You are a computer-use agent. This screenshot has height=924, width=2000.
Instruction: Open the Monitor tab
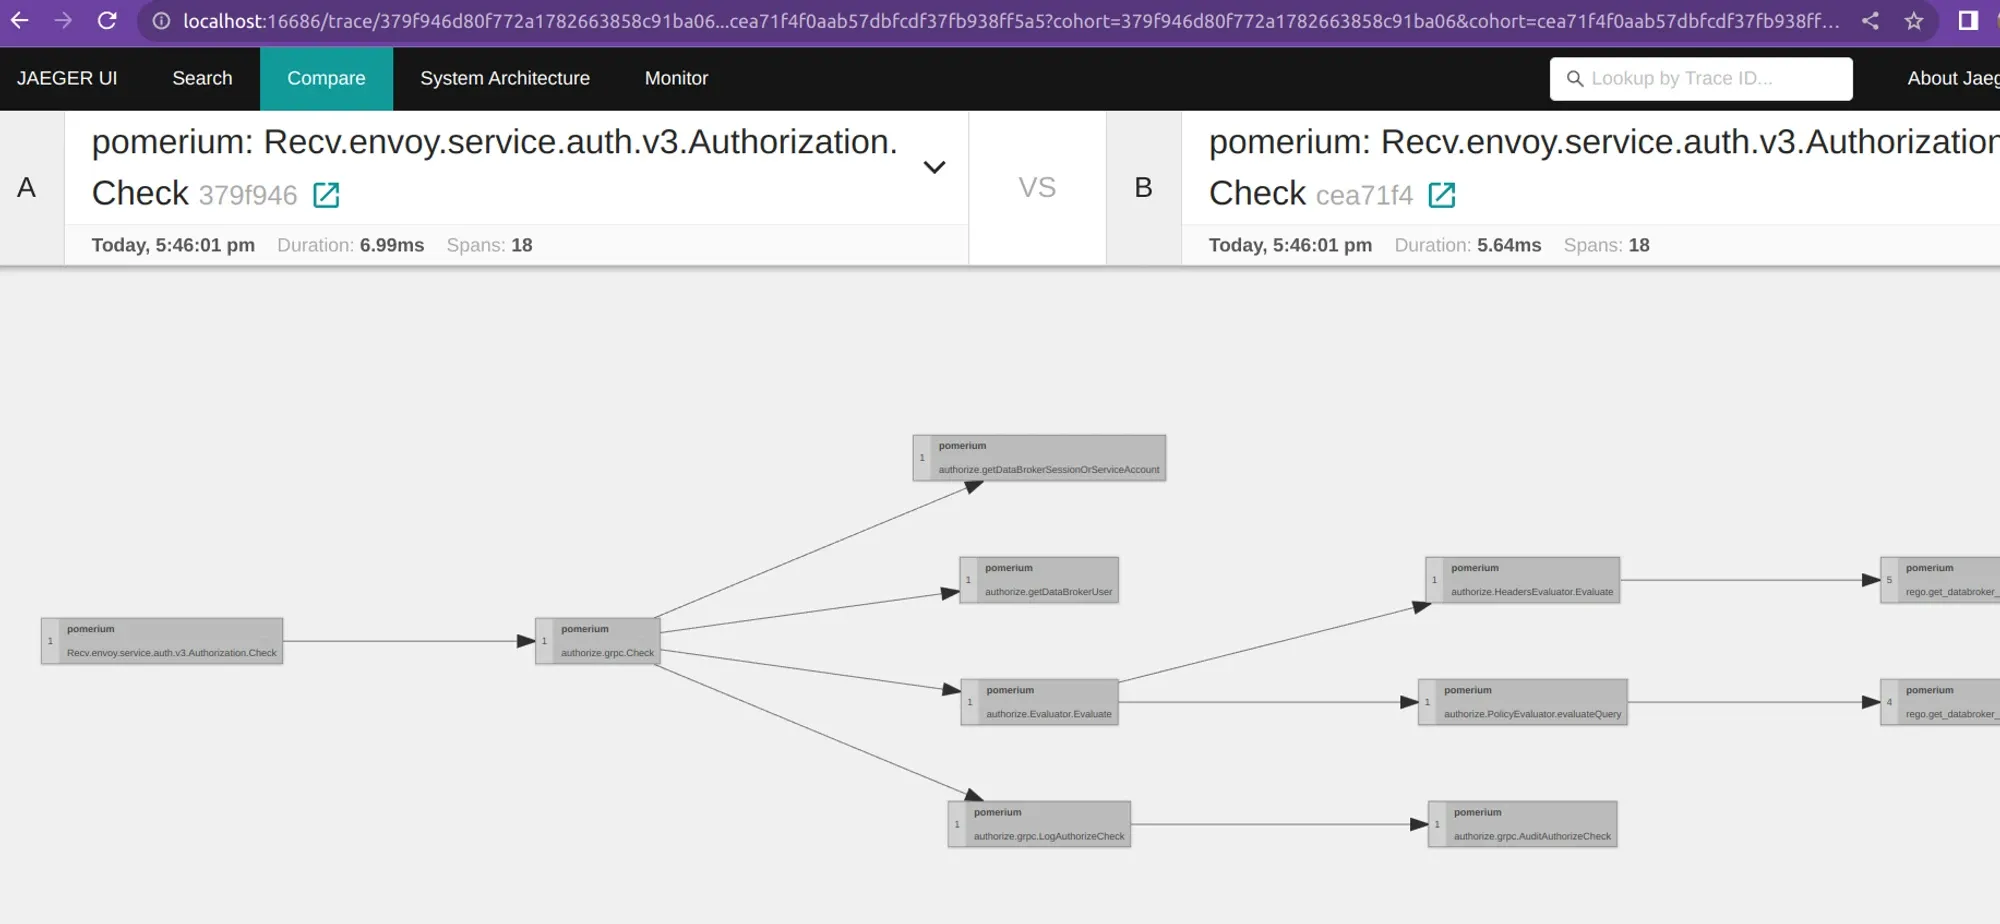click(676, 79)
